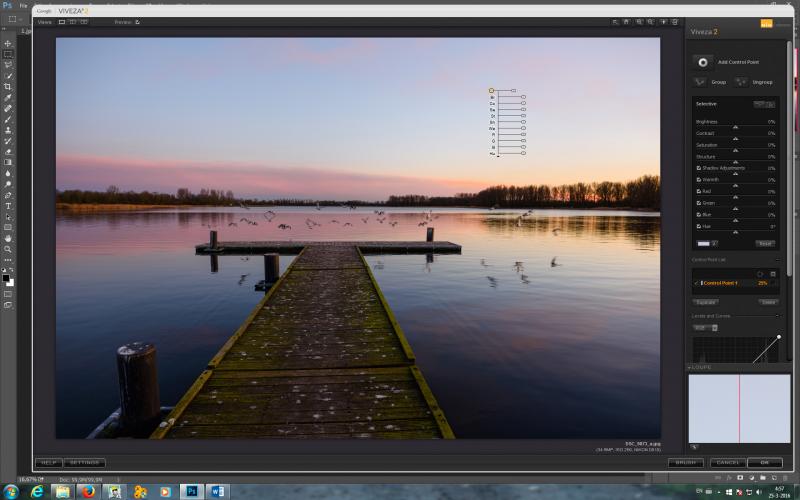
Task: Select the Move tool in Photoshop toolbar
Action: [8, 44]
